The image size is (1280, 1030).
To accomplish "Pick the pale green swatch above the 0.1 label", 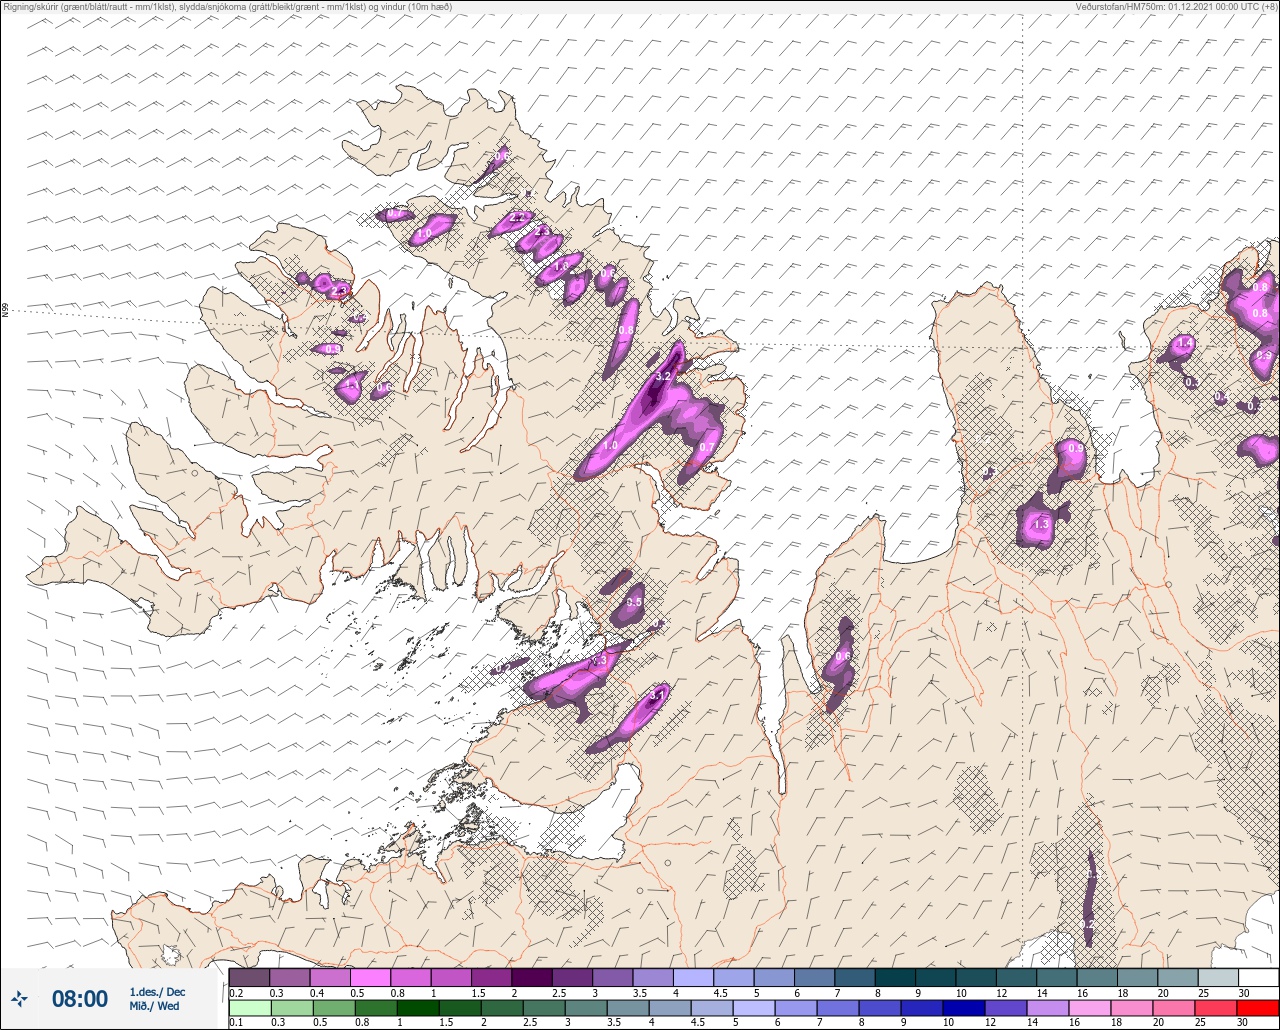I will point(249,1008).
